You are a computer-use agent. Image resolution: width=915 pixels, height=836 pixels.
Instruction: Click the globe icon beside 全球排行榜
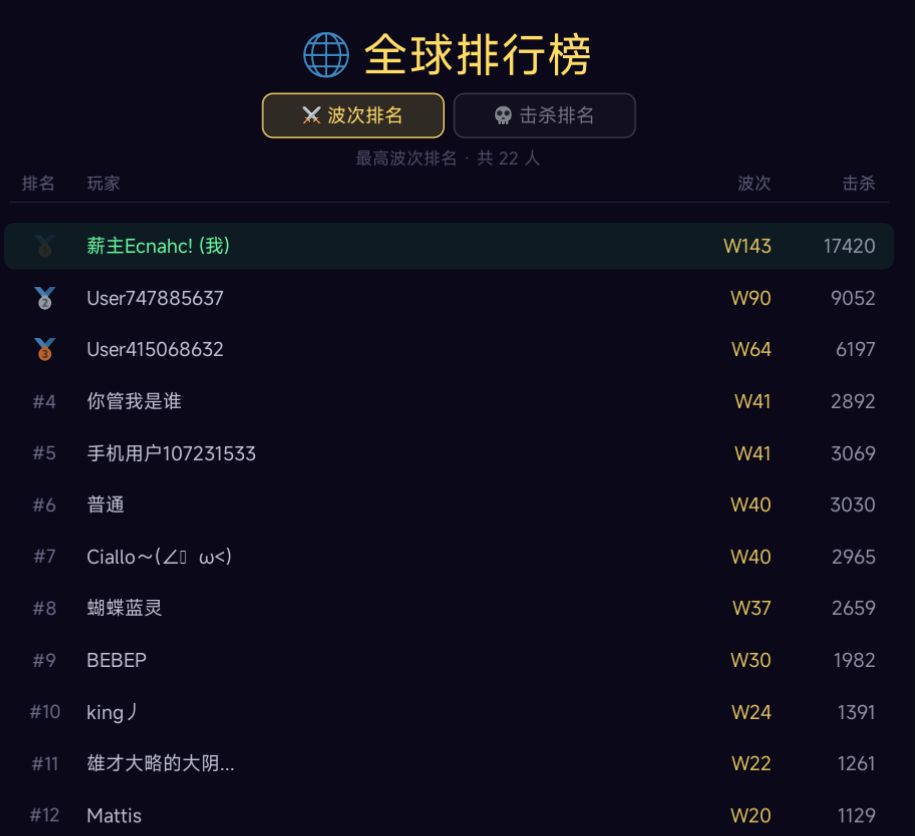[326, 55]
